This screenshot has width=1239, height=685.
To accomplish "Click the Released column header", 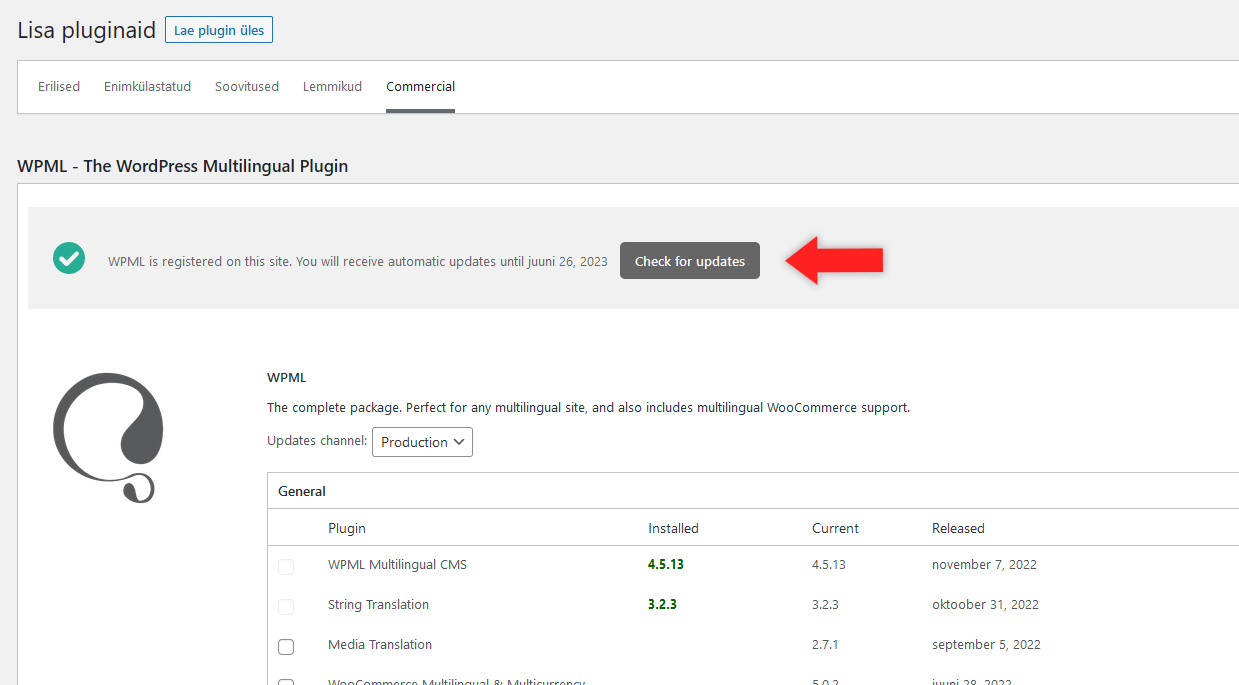I will [x=958, y=528].
